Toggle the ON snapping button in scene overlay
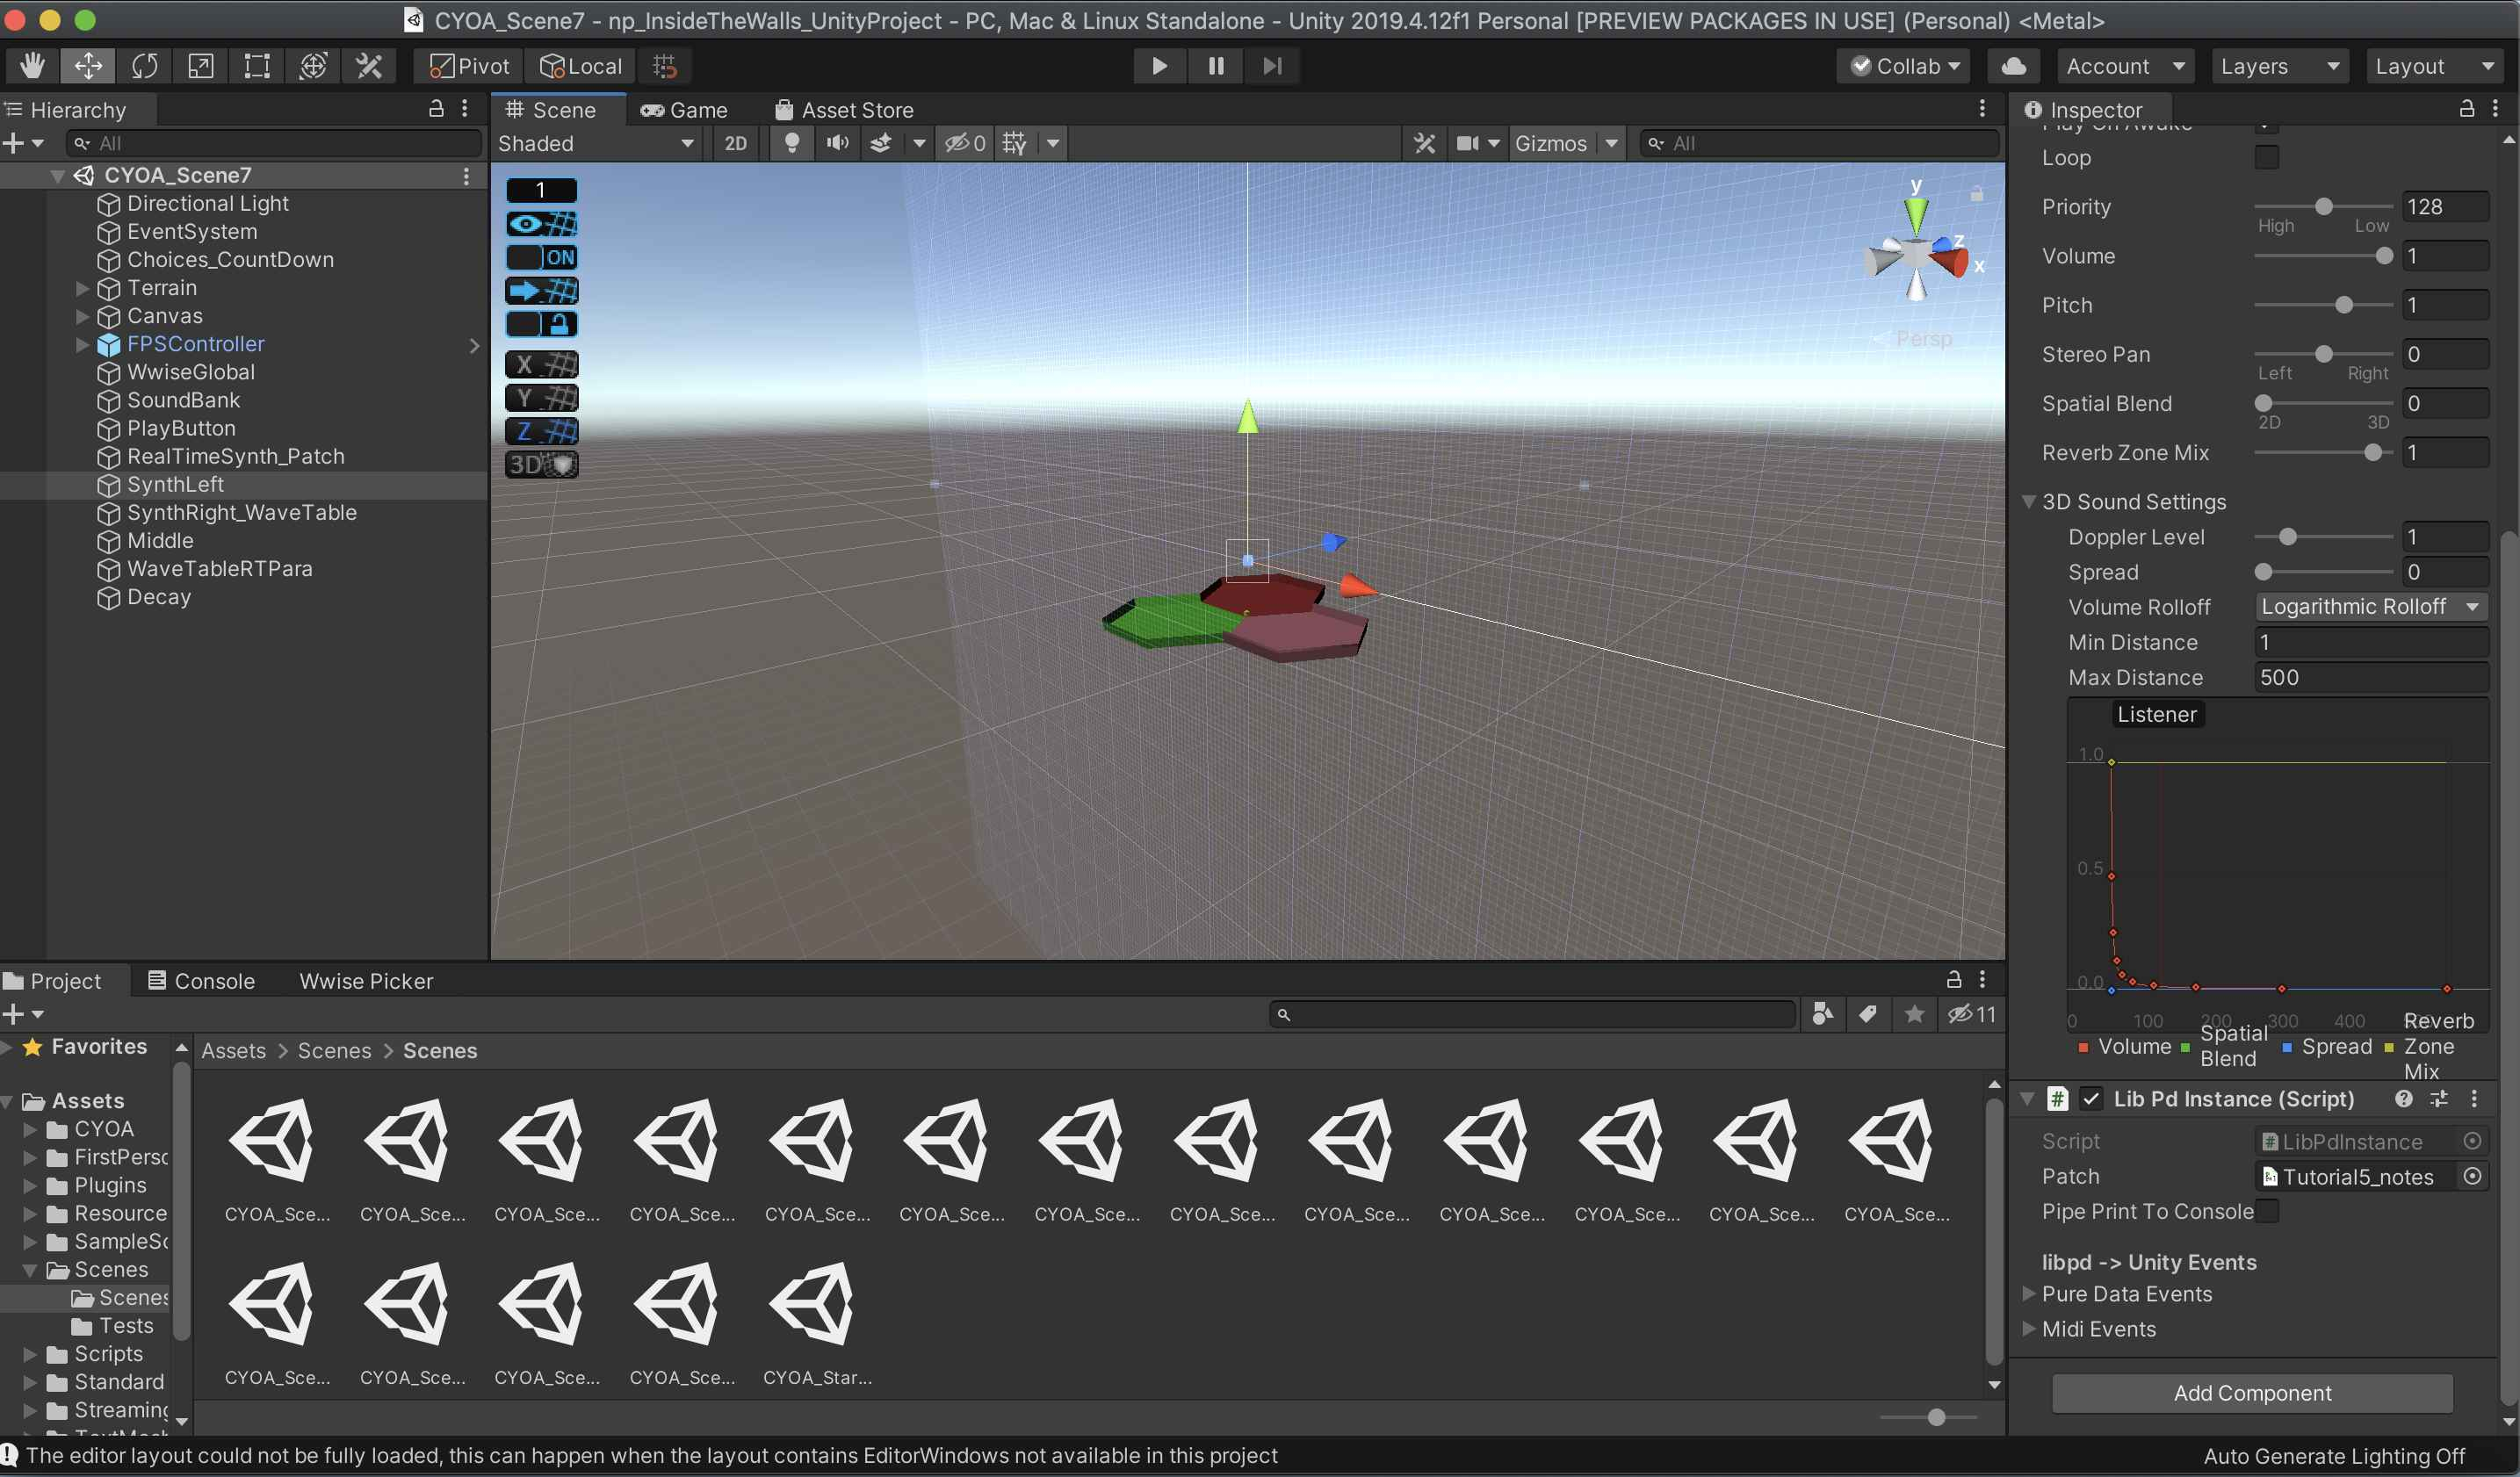 (x=541, y=257)
